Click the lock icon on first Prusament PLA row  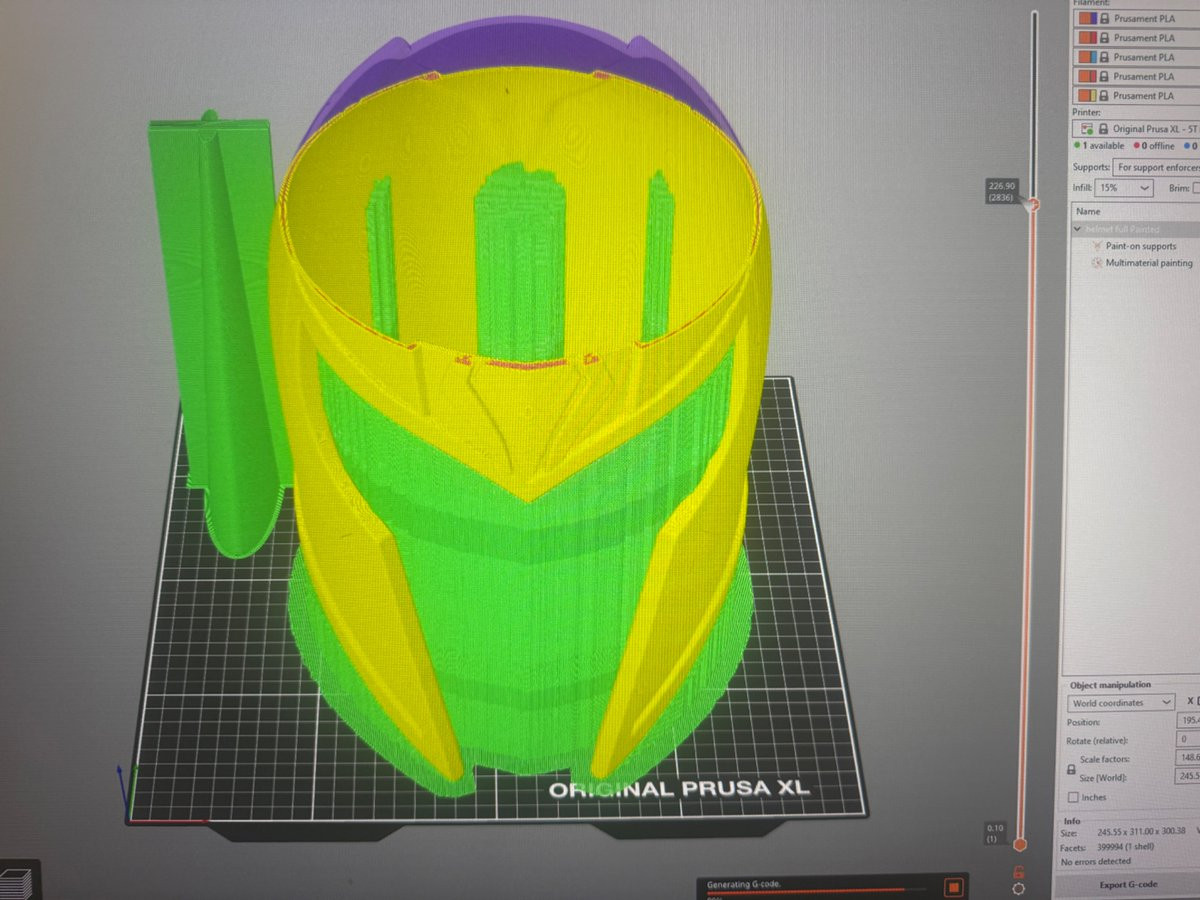(1104, 18)
